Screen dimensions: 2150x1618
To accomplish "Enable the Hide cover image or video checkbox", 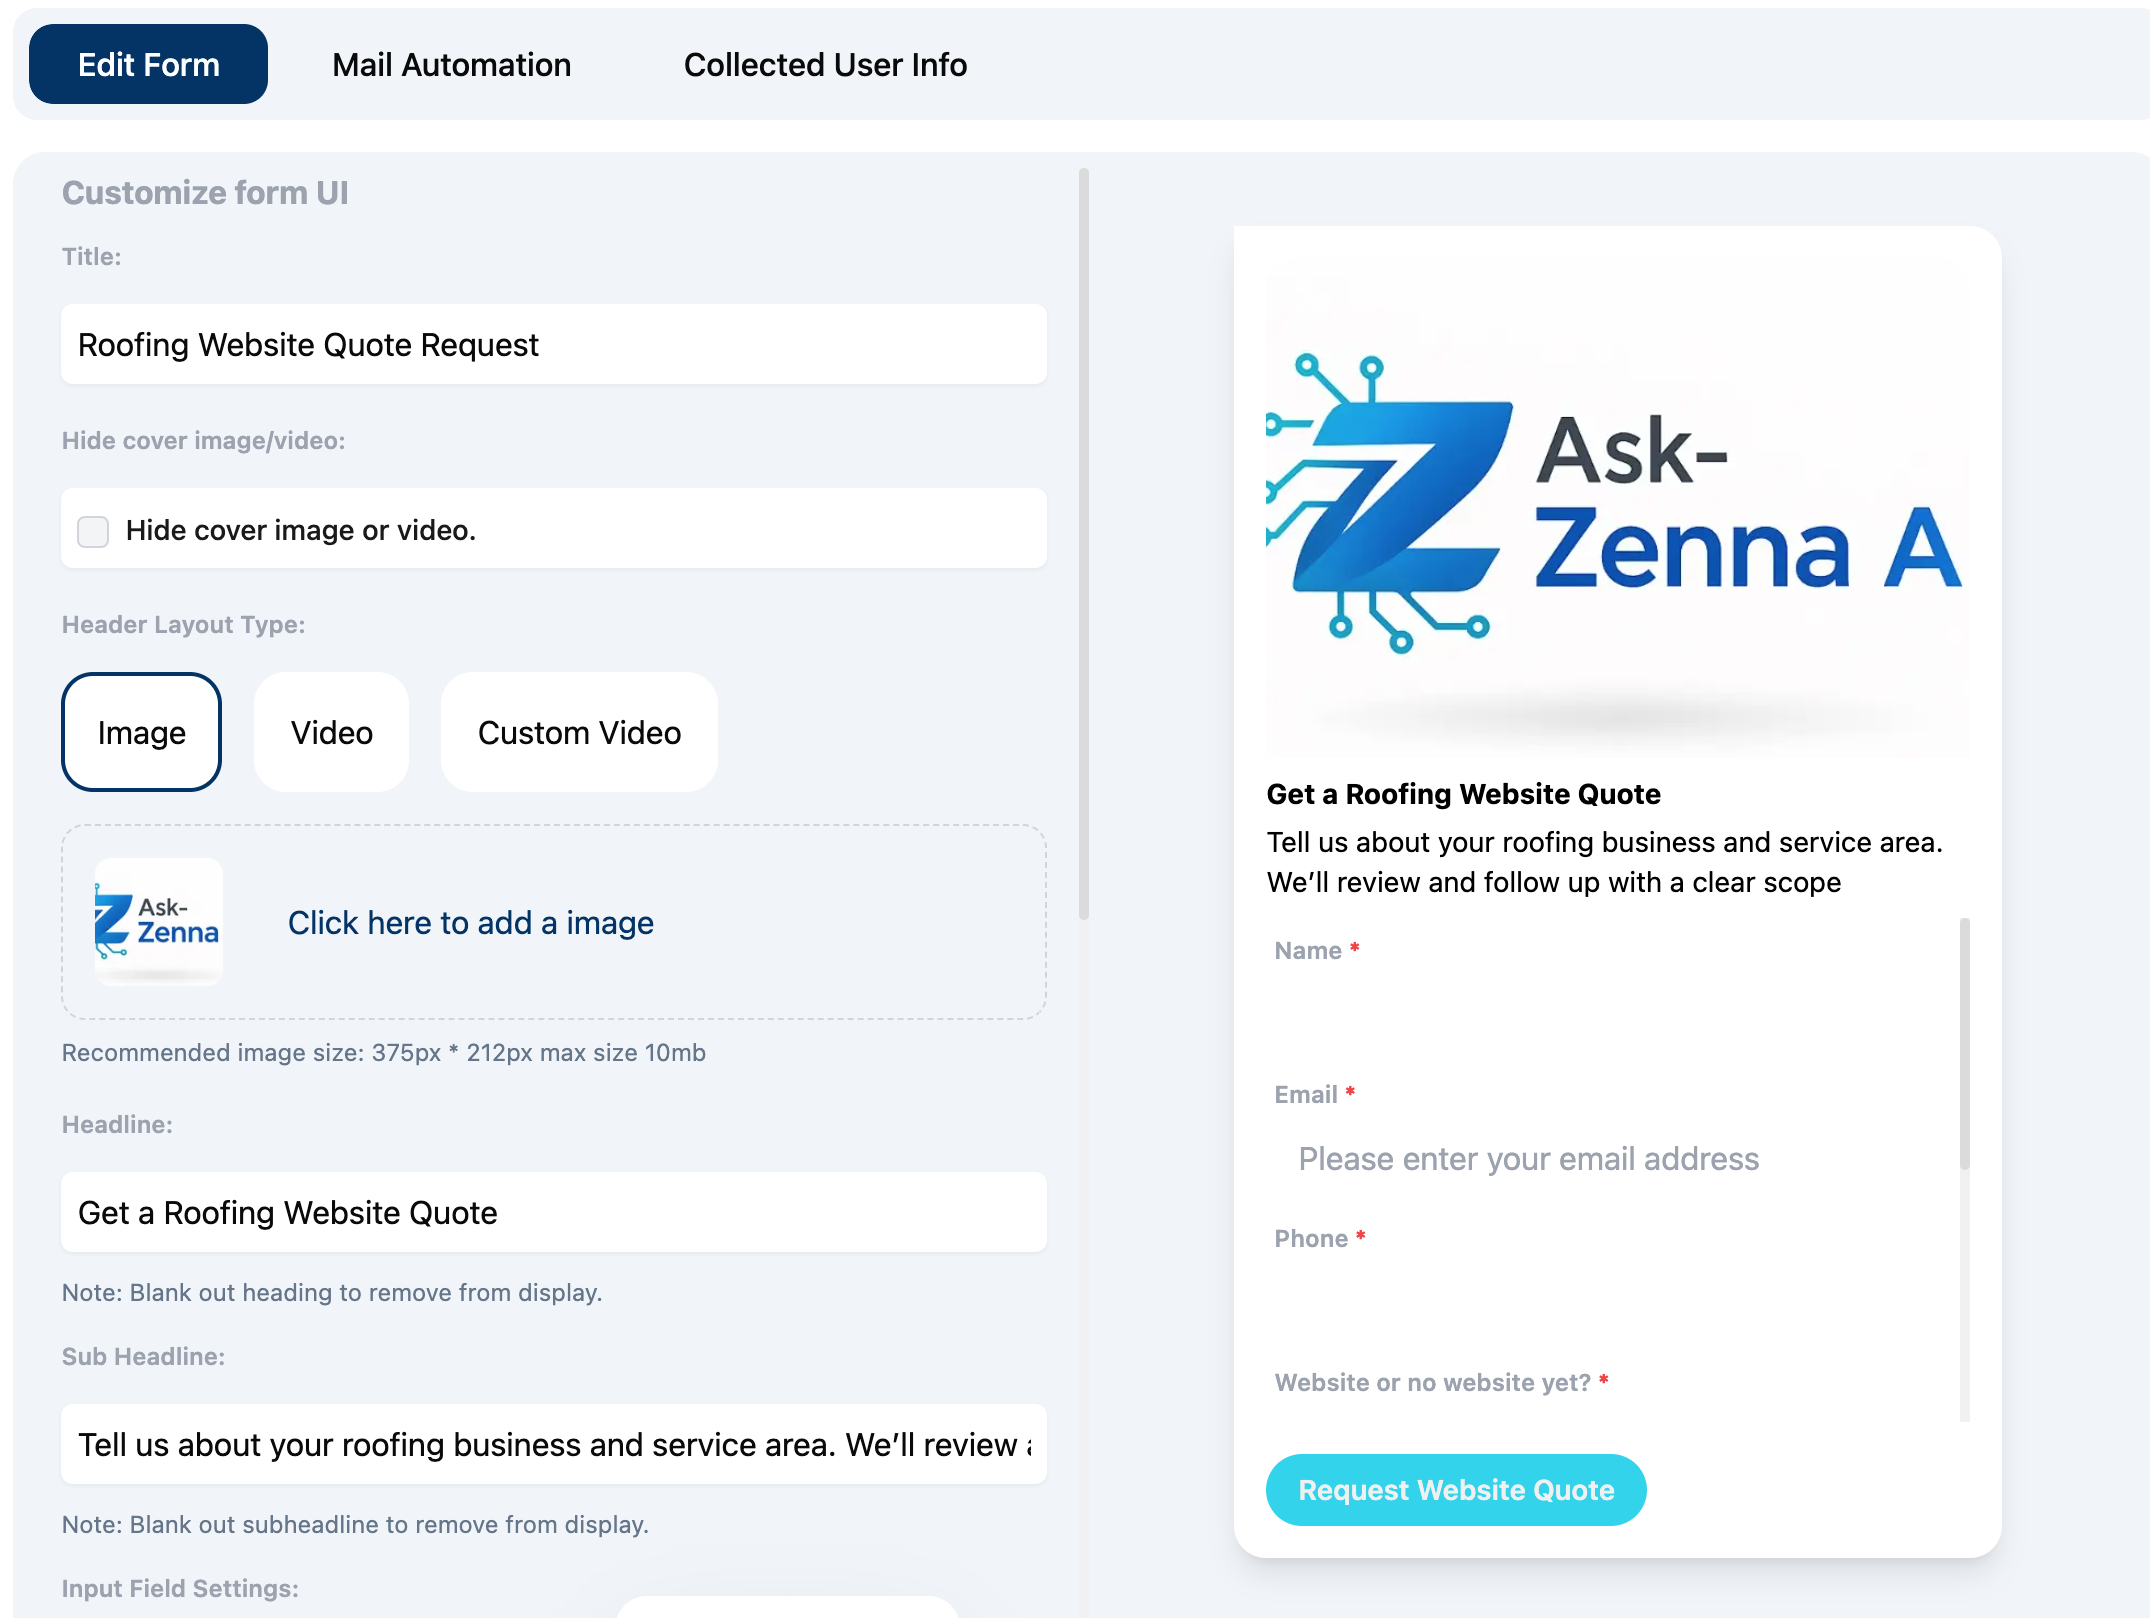I will pos(92,531).
